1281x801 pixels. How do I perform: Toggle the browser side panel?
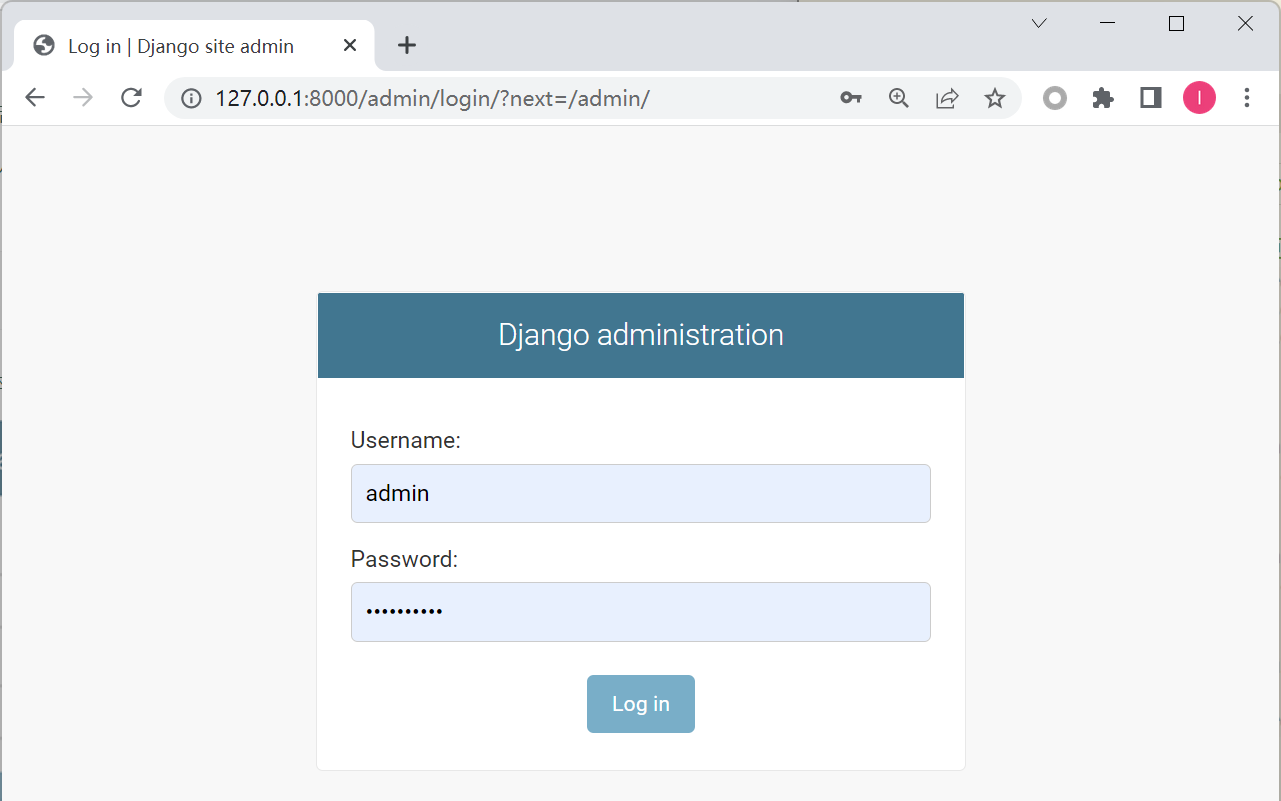[x=1151, y=98]
